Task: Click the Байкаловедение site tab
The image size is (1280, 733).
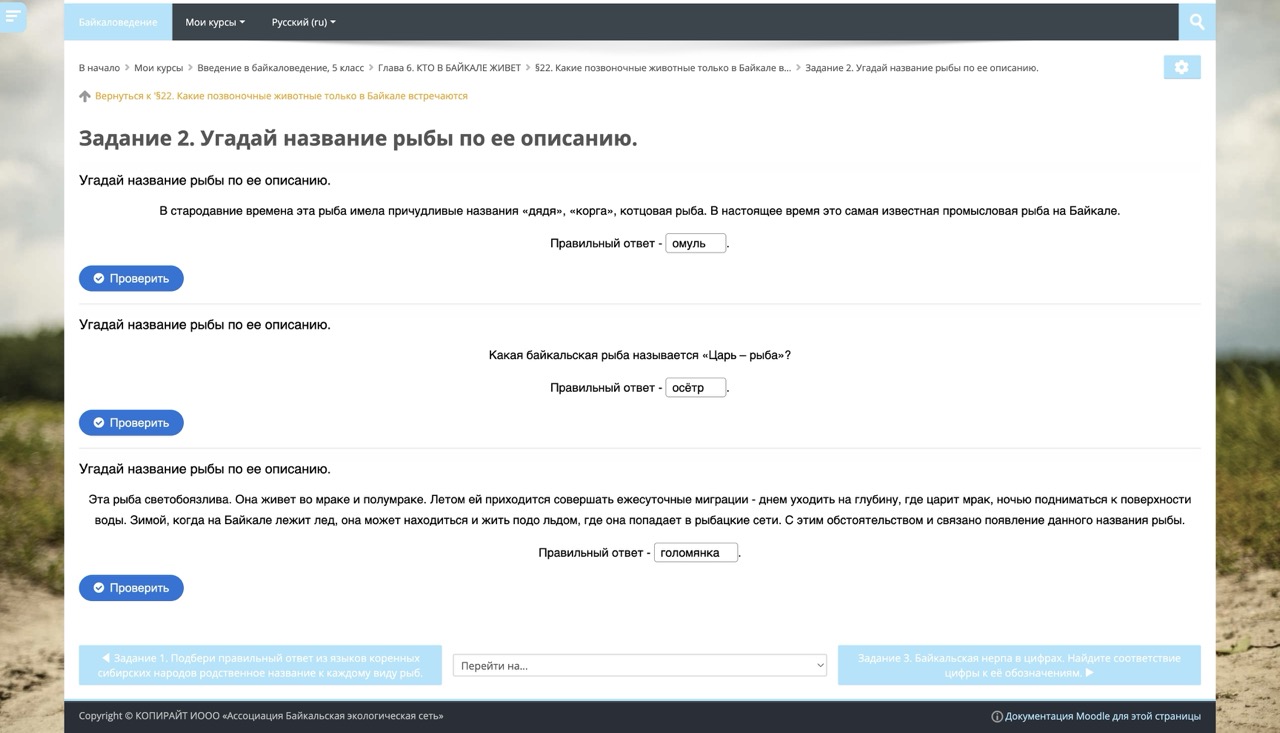Action: point(118,22)
